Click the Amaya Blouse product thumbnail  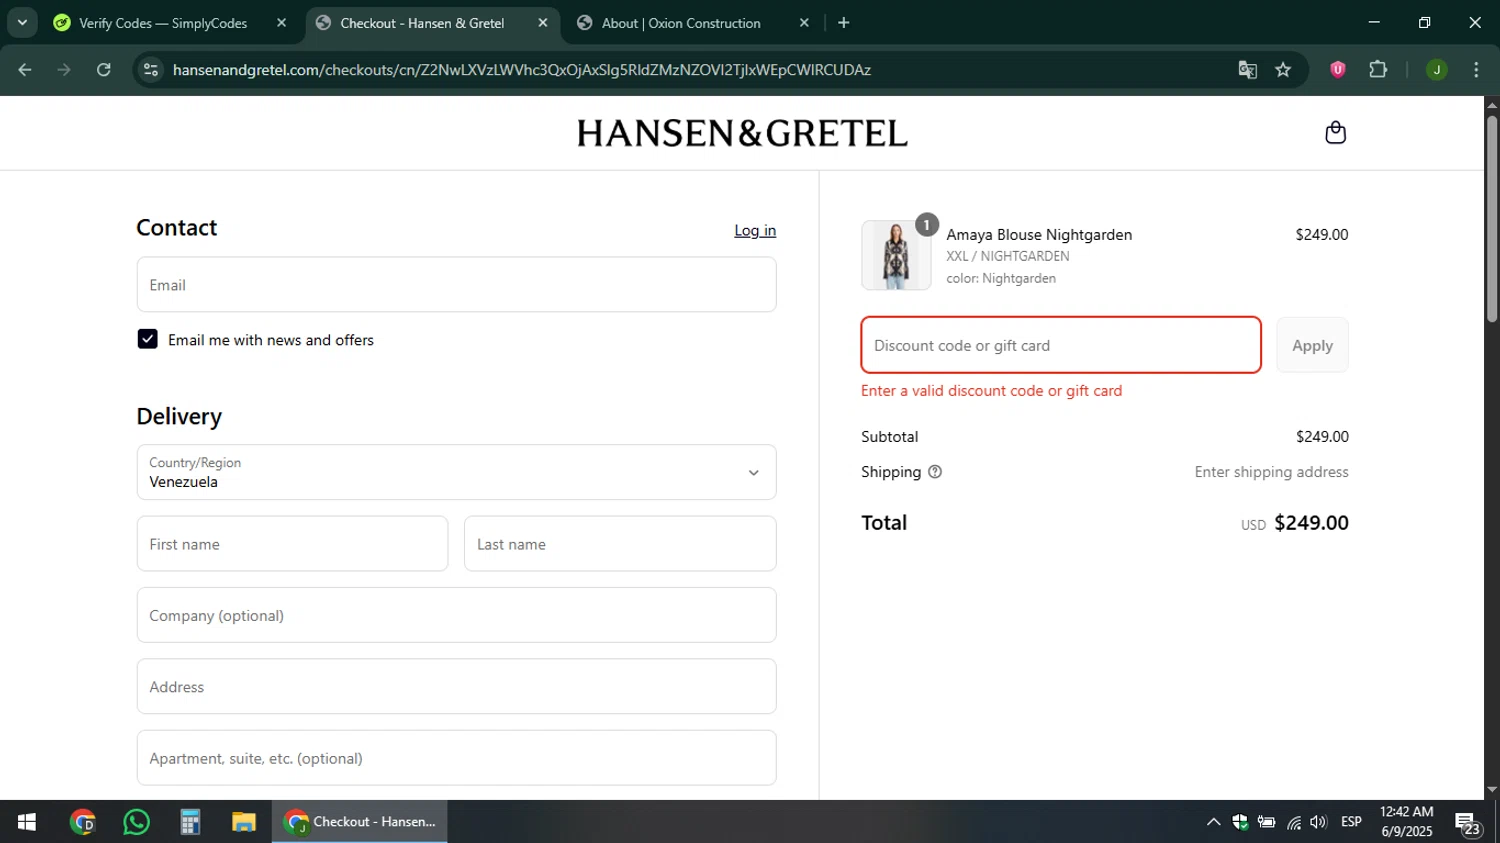point(896,255)
